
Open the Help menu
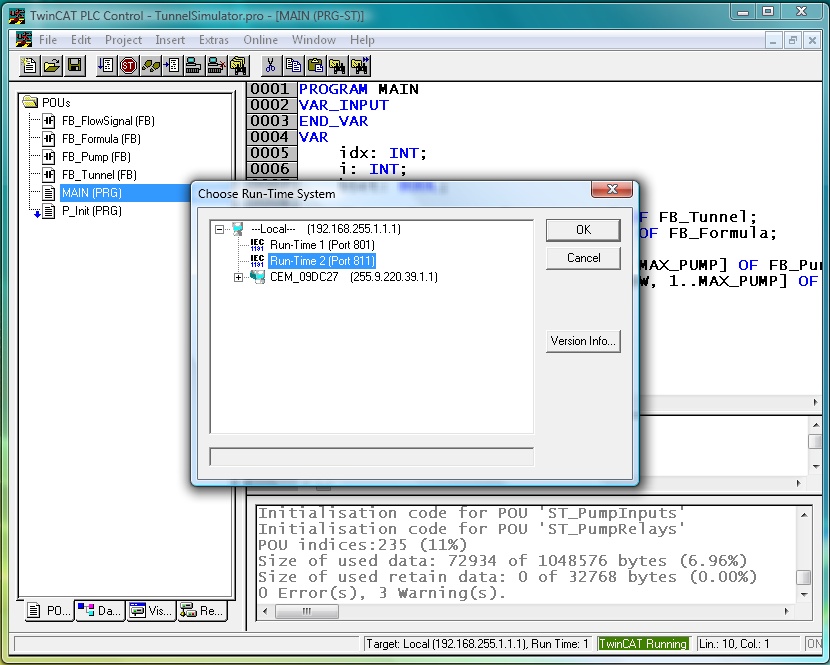coord(362,40)
